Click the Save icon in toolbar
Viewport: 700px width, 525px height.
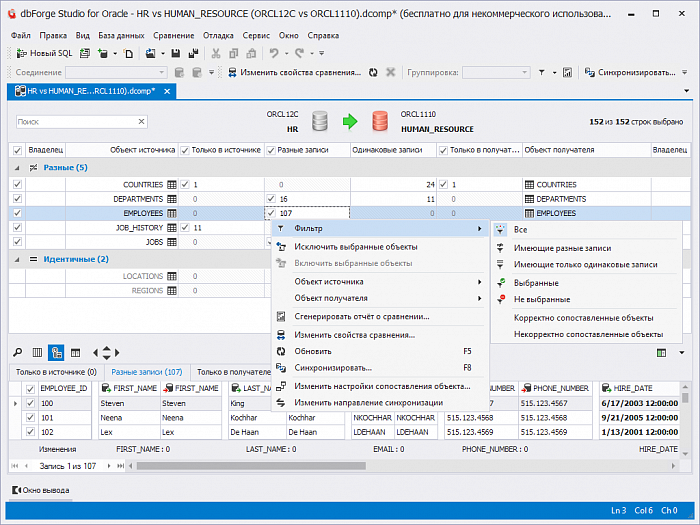(x=176, y=53)
